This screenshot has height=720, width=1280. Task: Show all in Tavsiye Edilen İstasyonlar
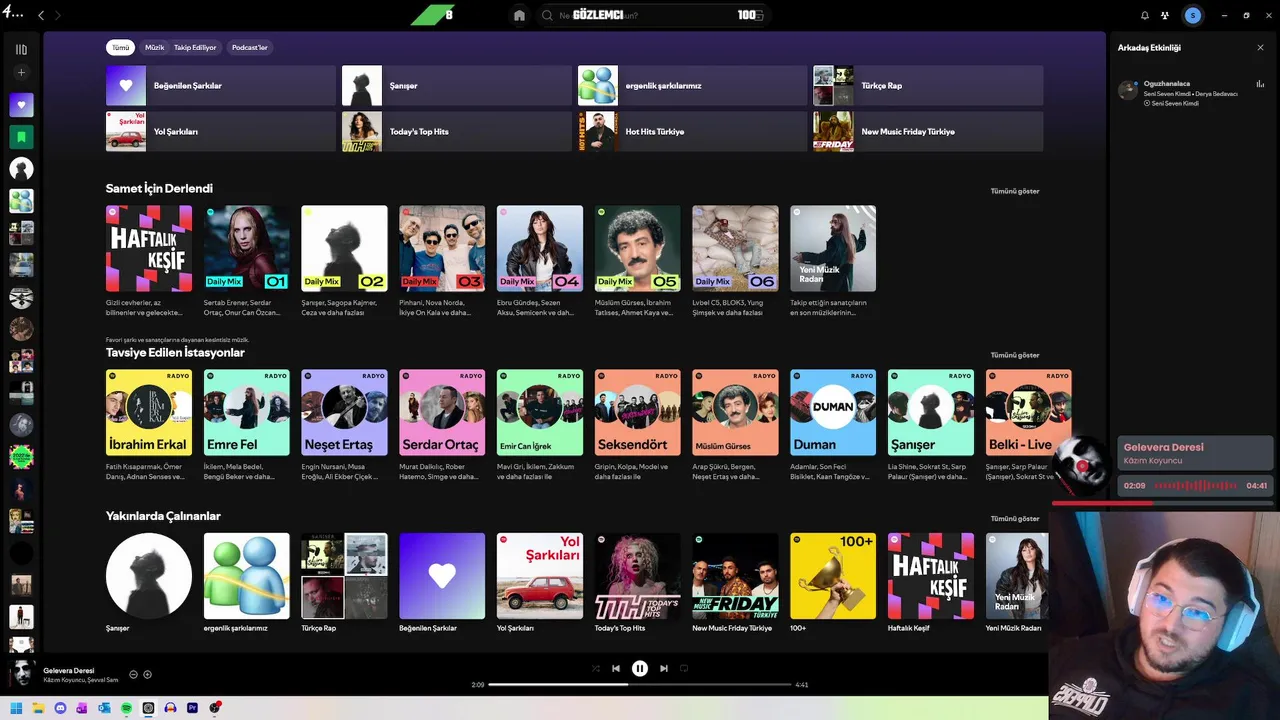click(1015, 355)
